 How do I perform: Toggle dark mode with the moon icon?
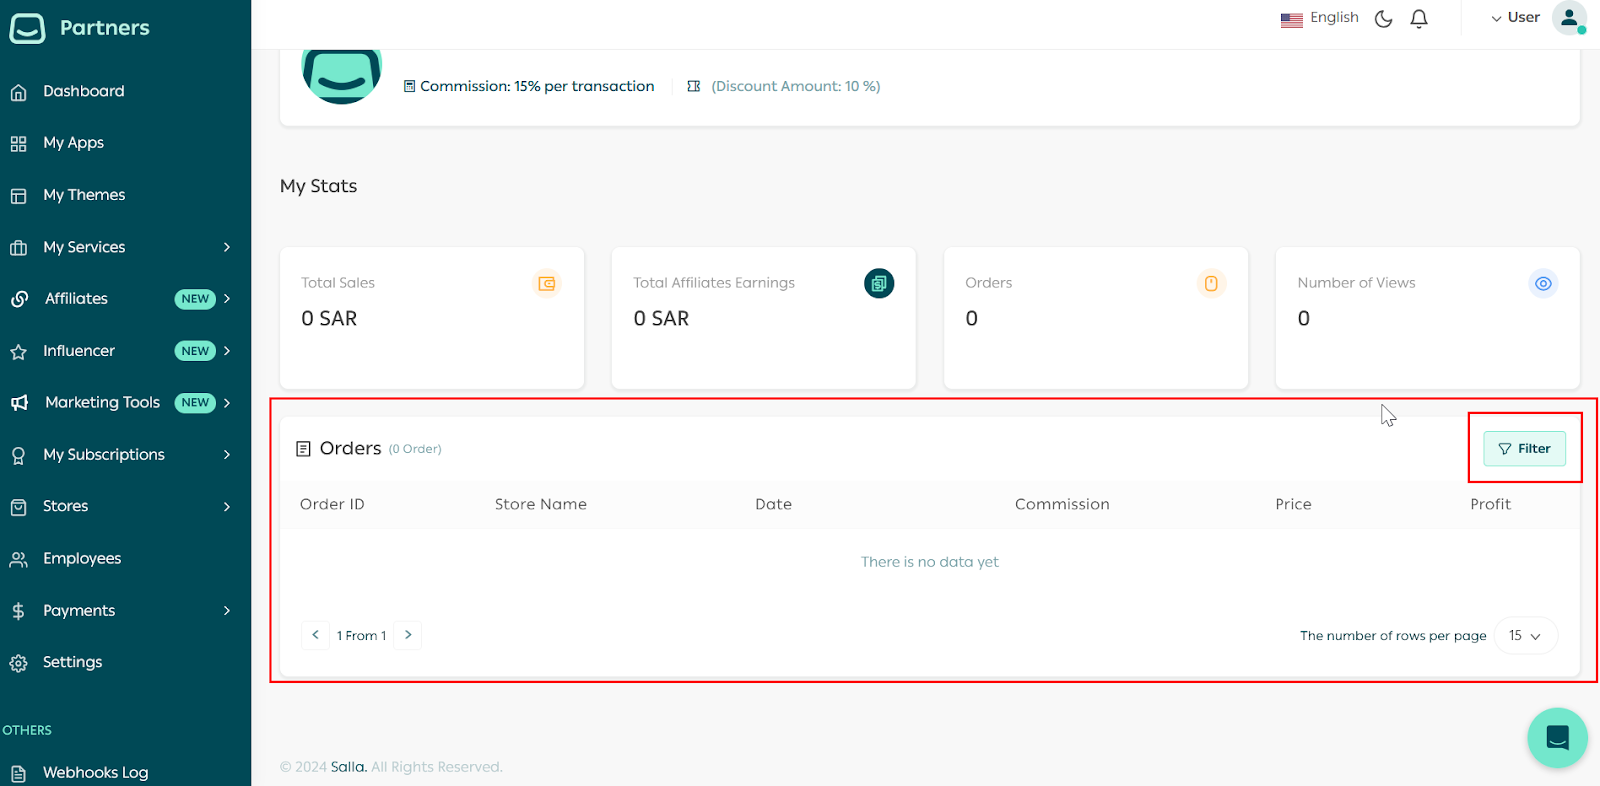click(1384, 19)
